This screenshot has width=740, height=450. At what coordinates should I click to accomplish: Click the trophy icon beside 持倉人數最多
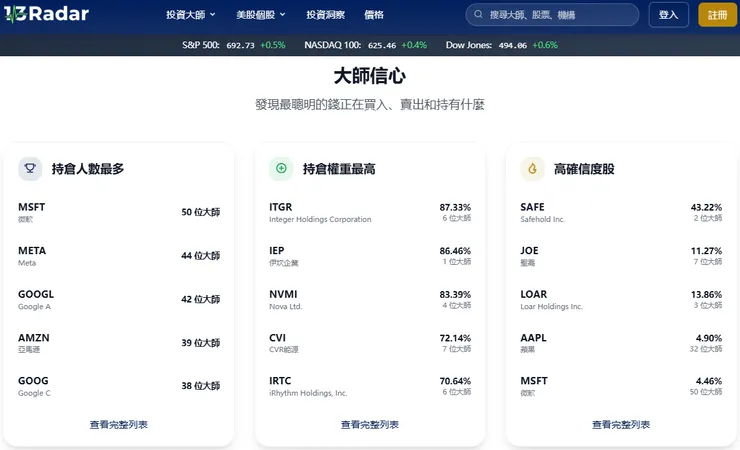30,168
